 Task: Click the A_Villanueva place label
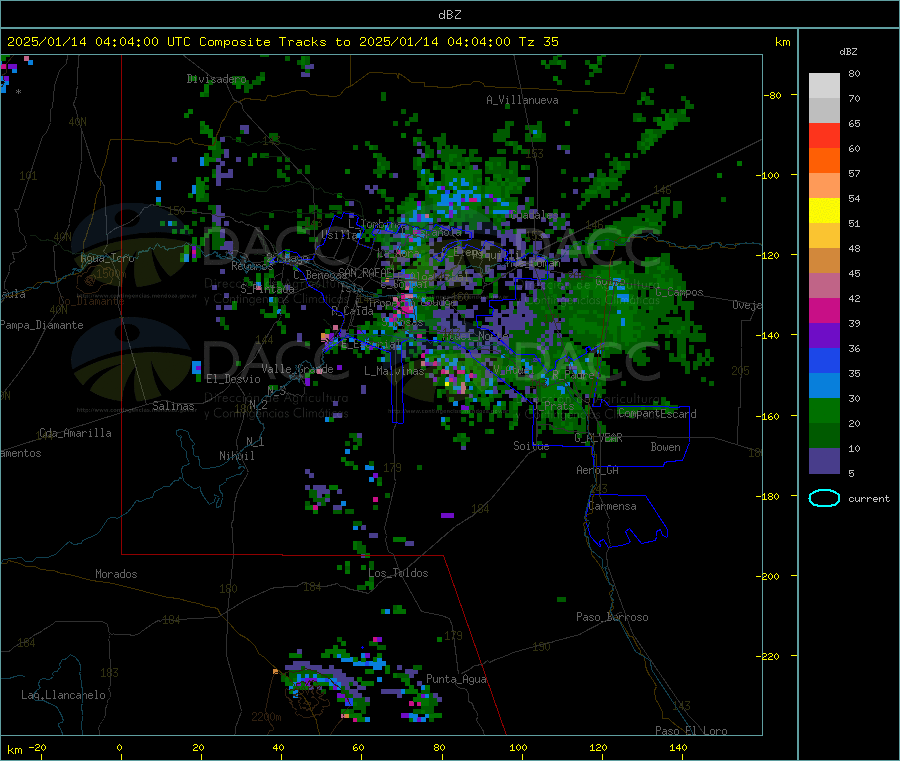click(522, 100)
